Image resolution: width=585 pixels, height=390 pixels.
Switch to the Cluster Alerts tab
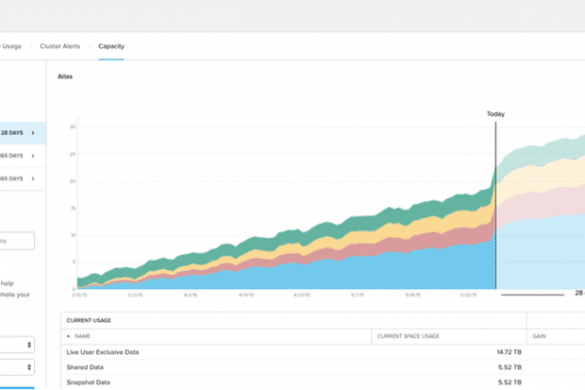pos(60,46)
